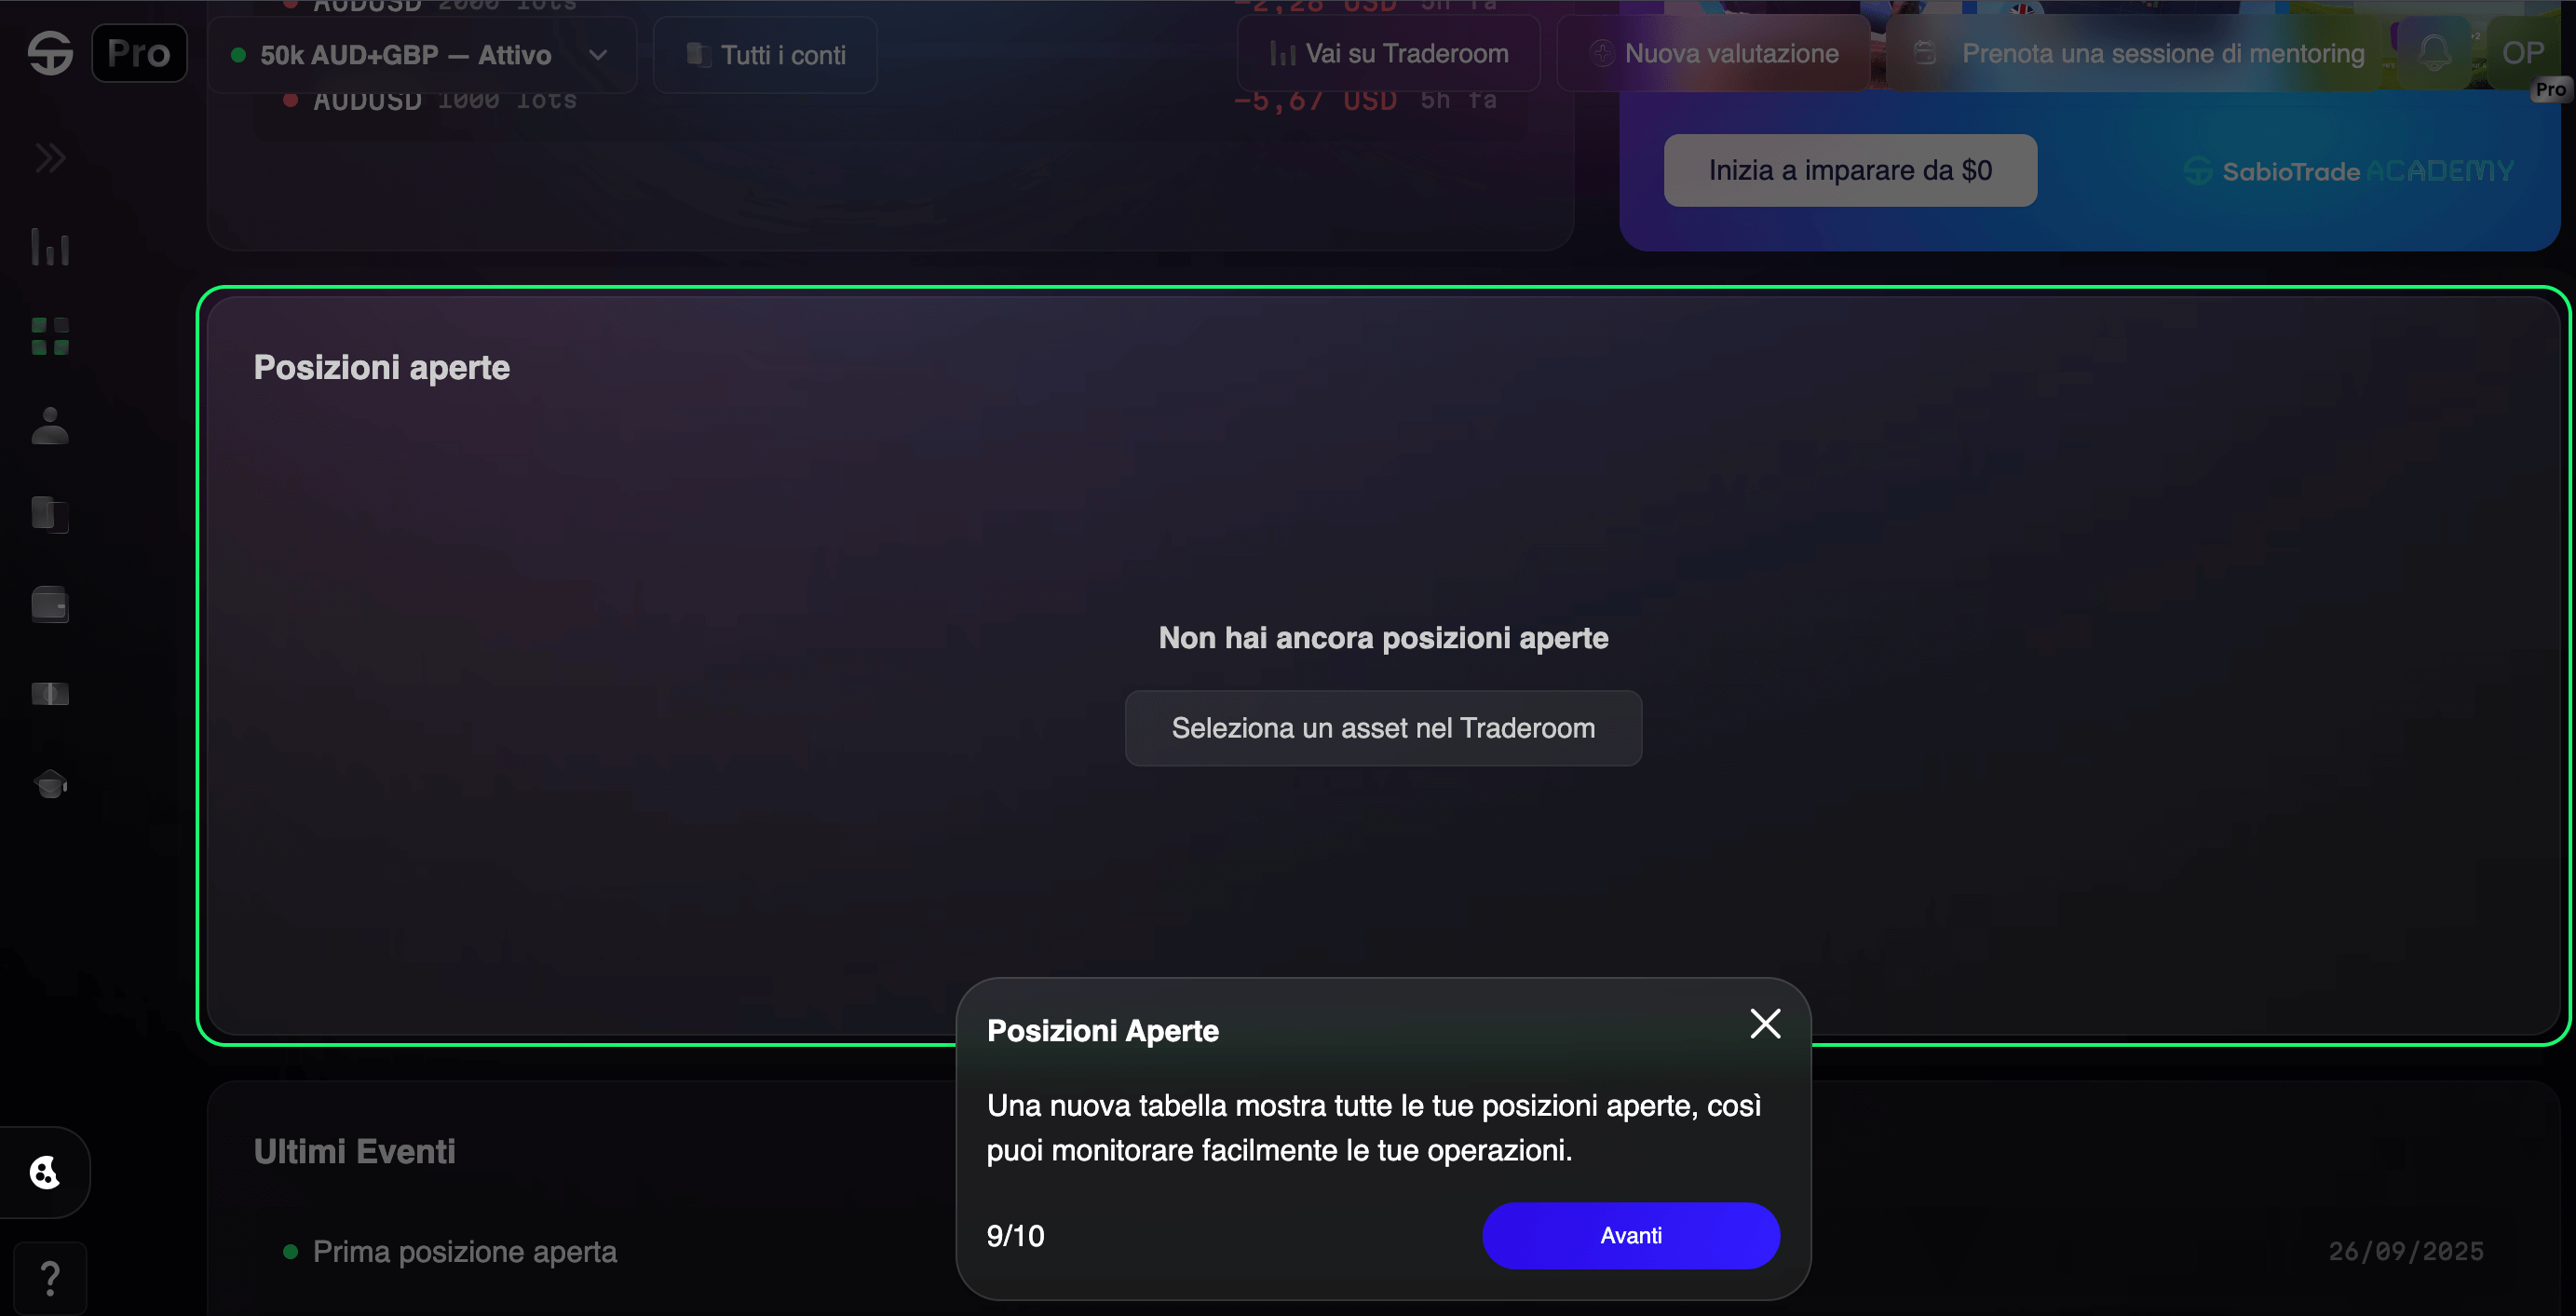
Task: Click Prenota una sessione di mentoring
Action: [2141, 54]
